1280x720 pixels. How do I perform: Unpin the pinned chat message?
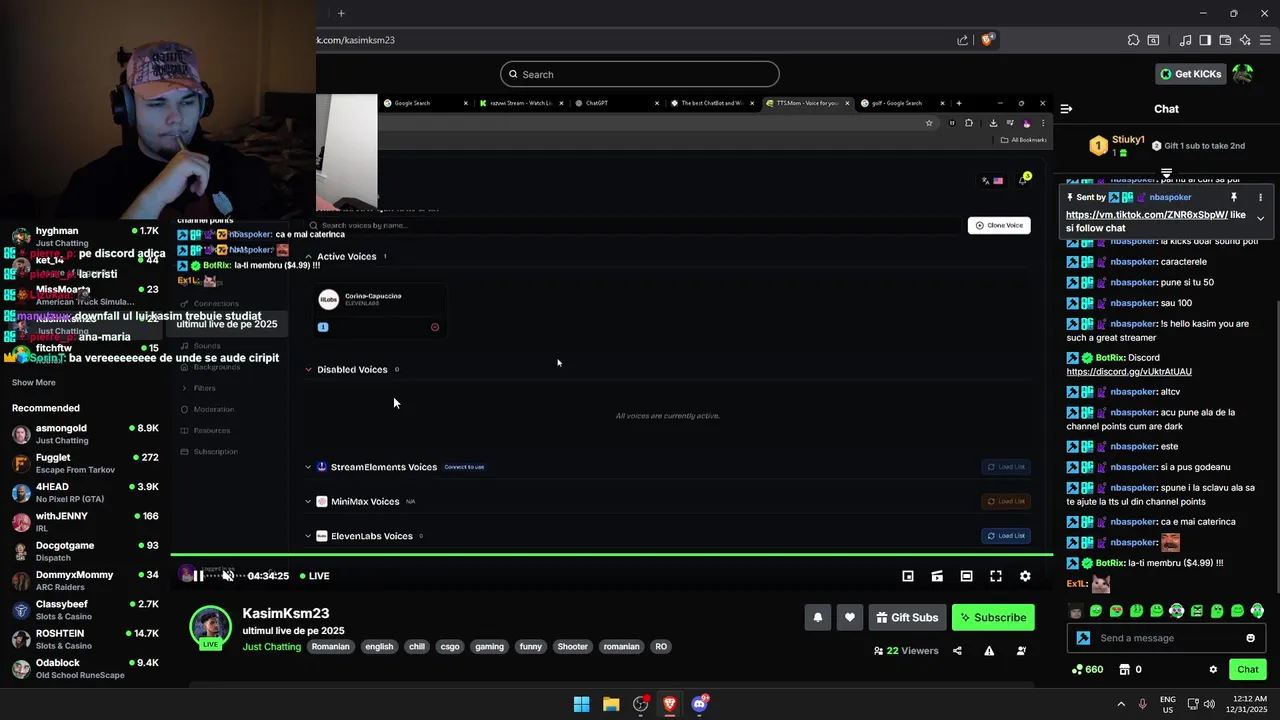(1234, 198)
